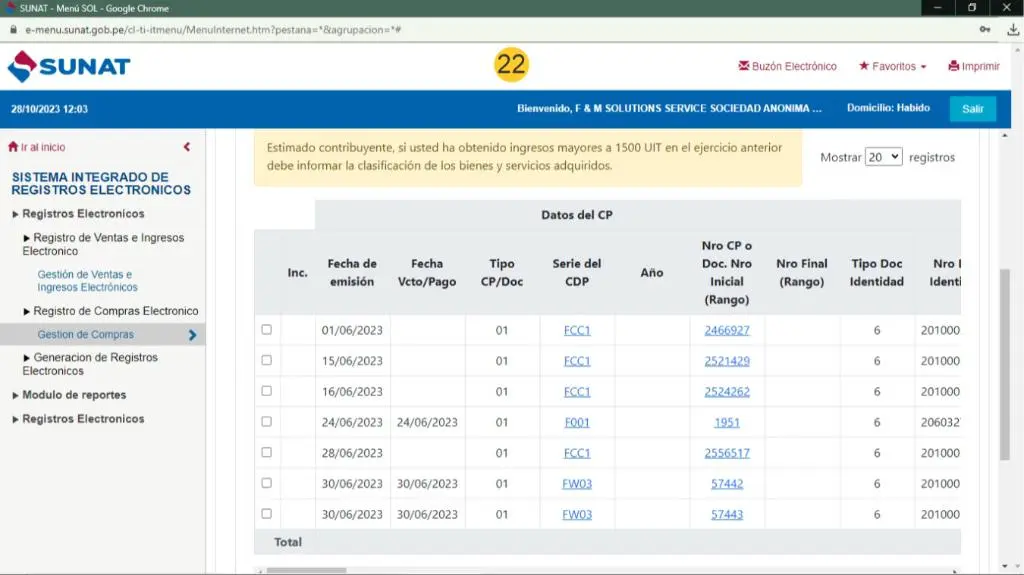Open Gestión de Ventas e Ingresos Electrónicos
The width and height of the screenshot is (1024, 575).
[x=88, y=281]
